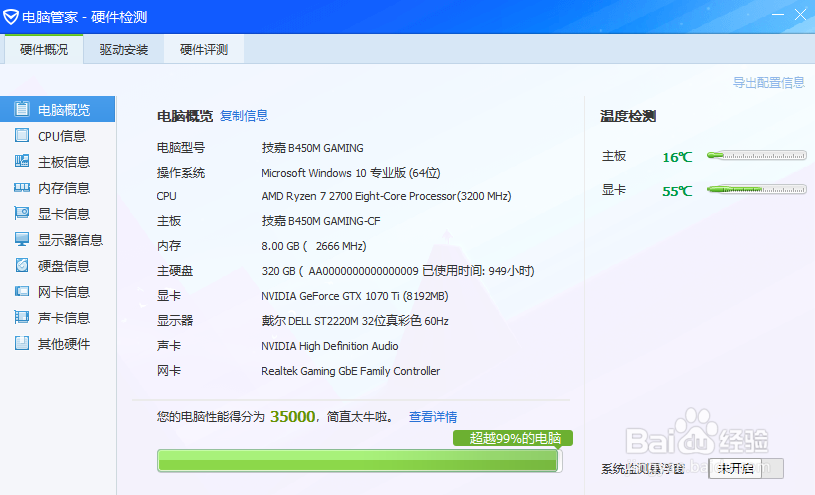Click the 主板 temperature gauge bar

(x=757, y=155)
